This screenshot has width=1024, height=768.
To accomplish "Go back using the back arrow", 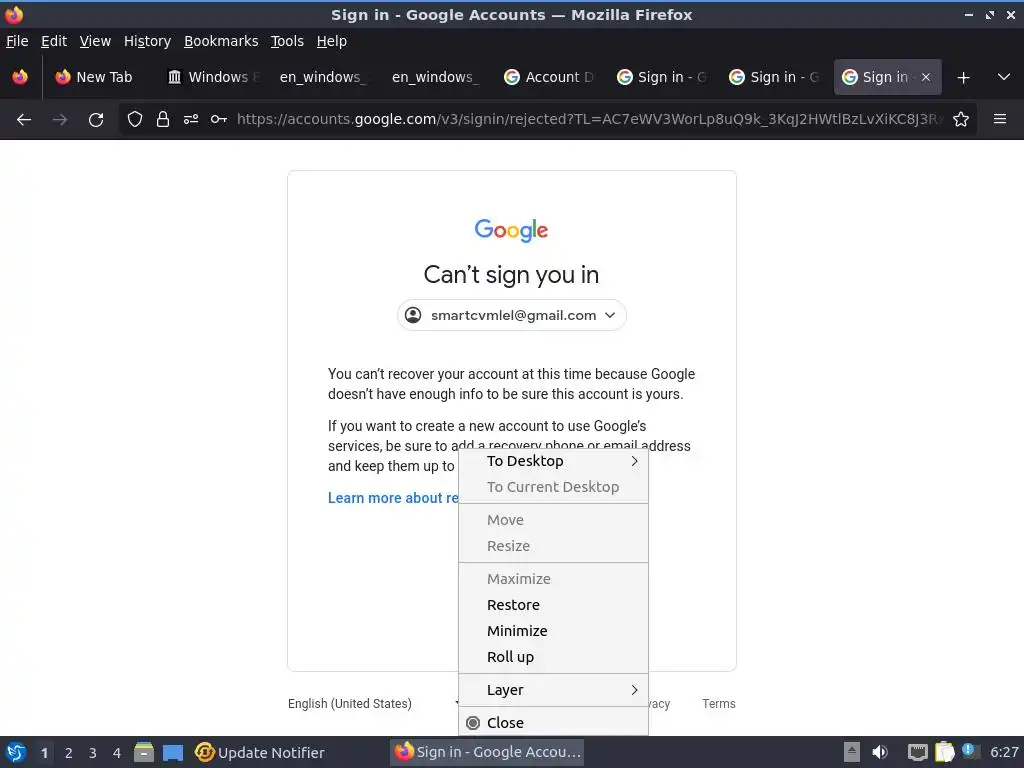I will (x=24, y=120).
